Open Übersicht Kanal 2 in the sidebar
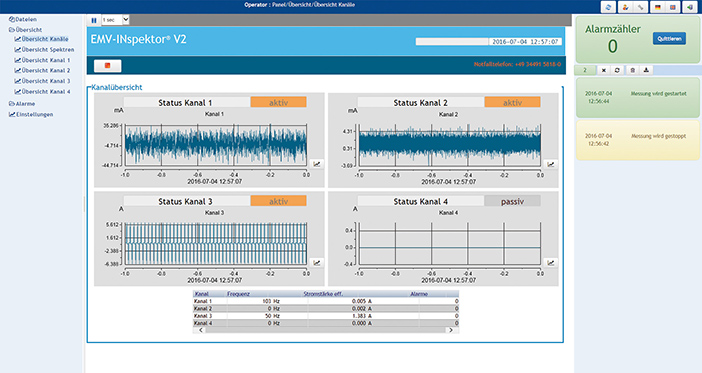Image resolution: width=702 pixels, height=373 pixels. (x=43, y=70)
